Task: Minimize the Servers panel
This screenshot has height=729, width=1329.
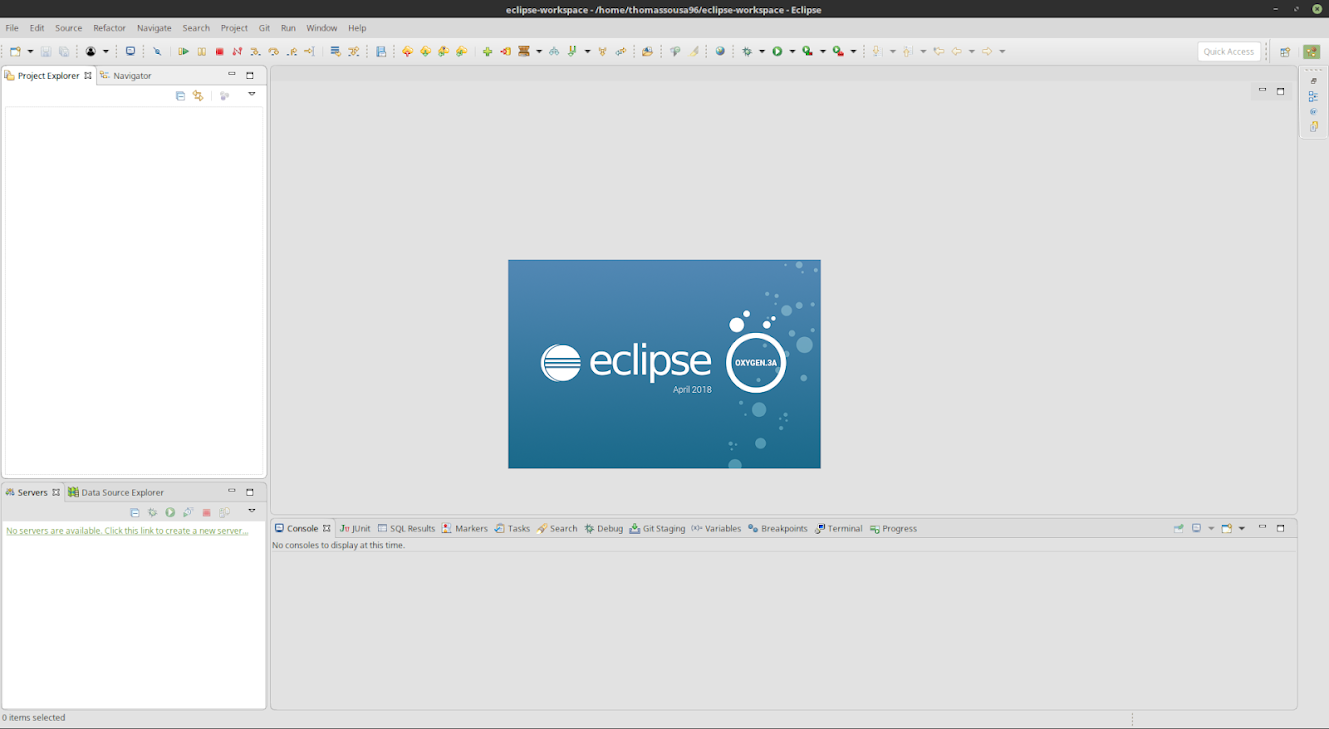Action: (x=232, y=491)
